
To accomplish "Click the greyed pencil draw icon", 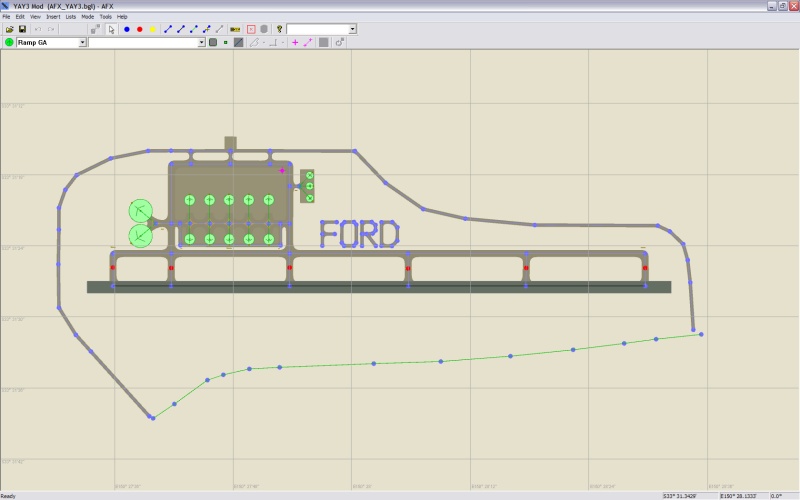I will [254, 42].
